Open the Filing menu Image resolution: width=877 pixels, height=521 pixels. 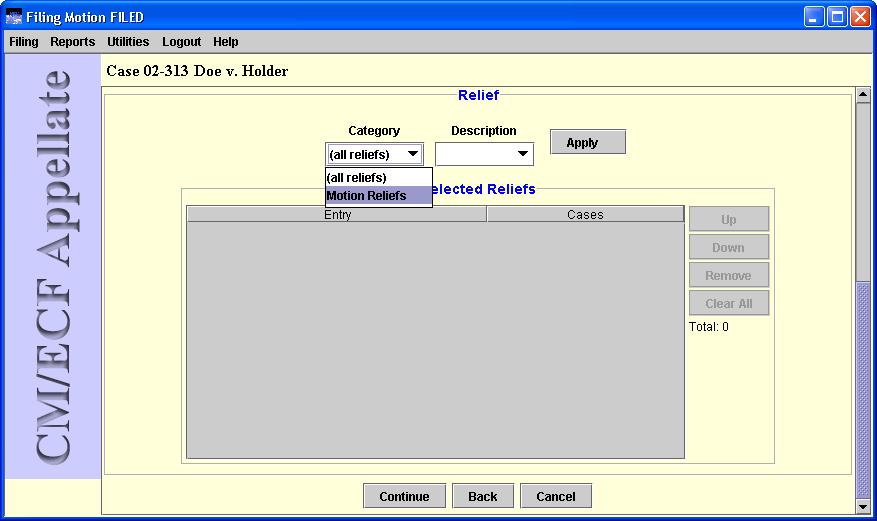click(23, 42)
